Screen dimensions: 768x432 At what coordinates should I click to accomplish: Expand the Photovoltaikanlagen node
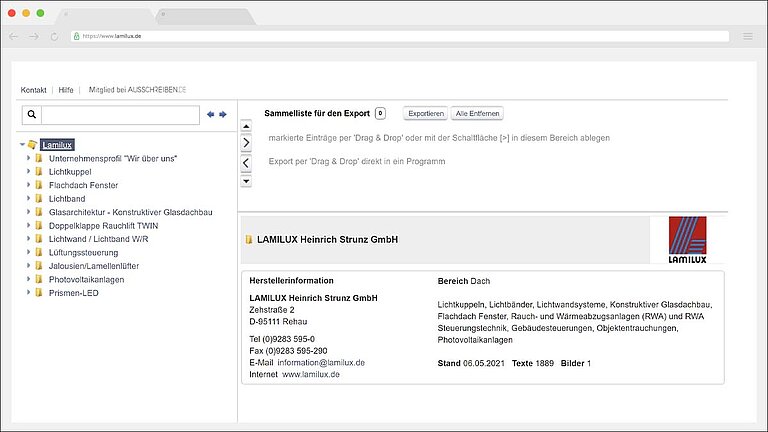click(28, 279)
